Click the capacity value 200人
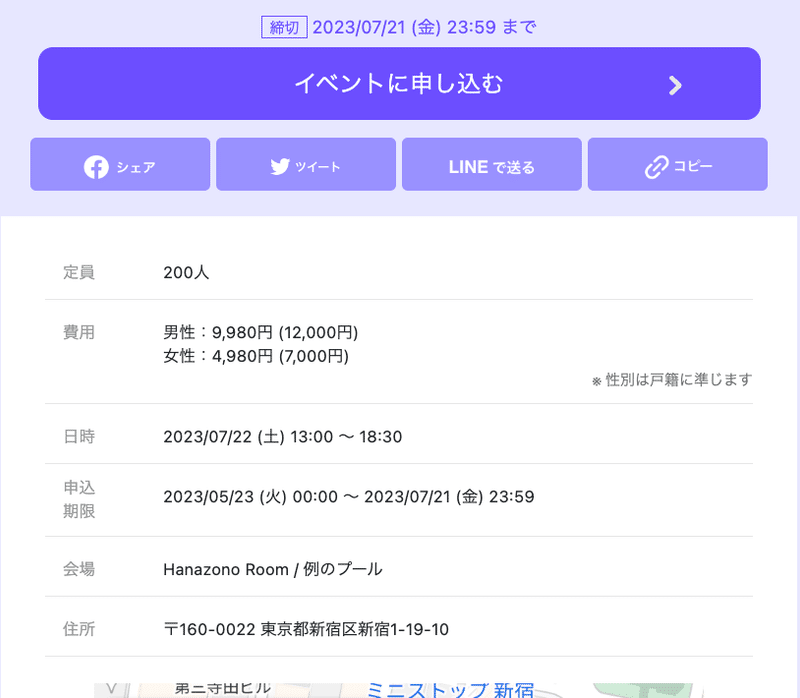 tap(186, 272)
